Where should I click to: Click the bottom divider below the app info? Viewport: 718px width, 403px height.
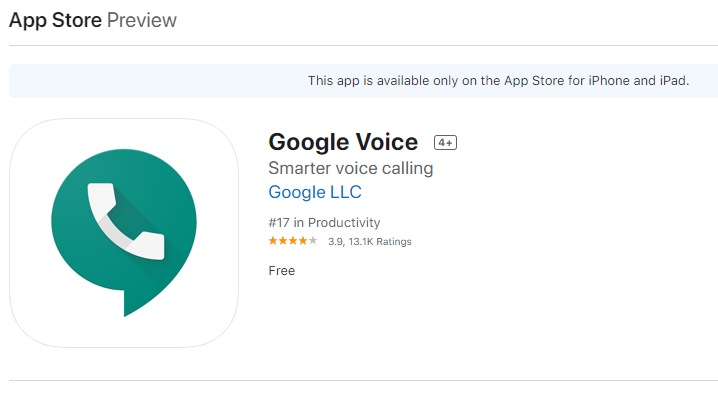click(359, 380)
